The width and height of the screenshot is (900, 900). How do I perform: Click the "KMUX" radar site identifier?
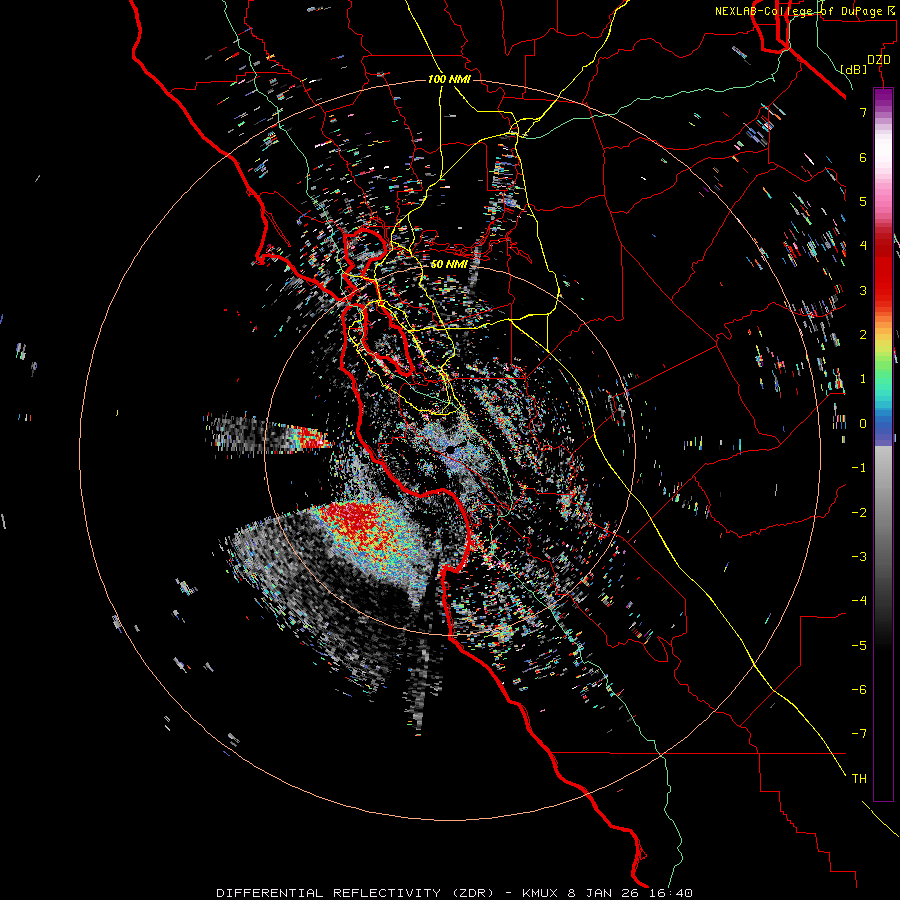pyautogui.click(x=542, y=893)
